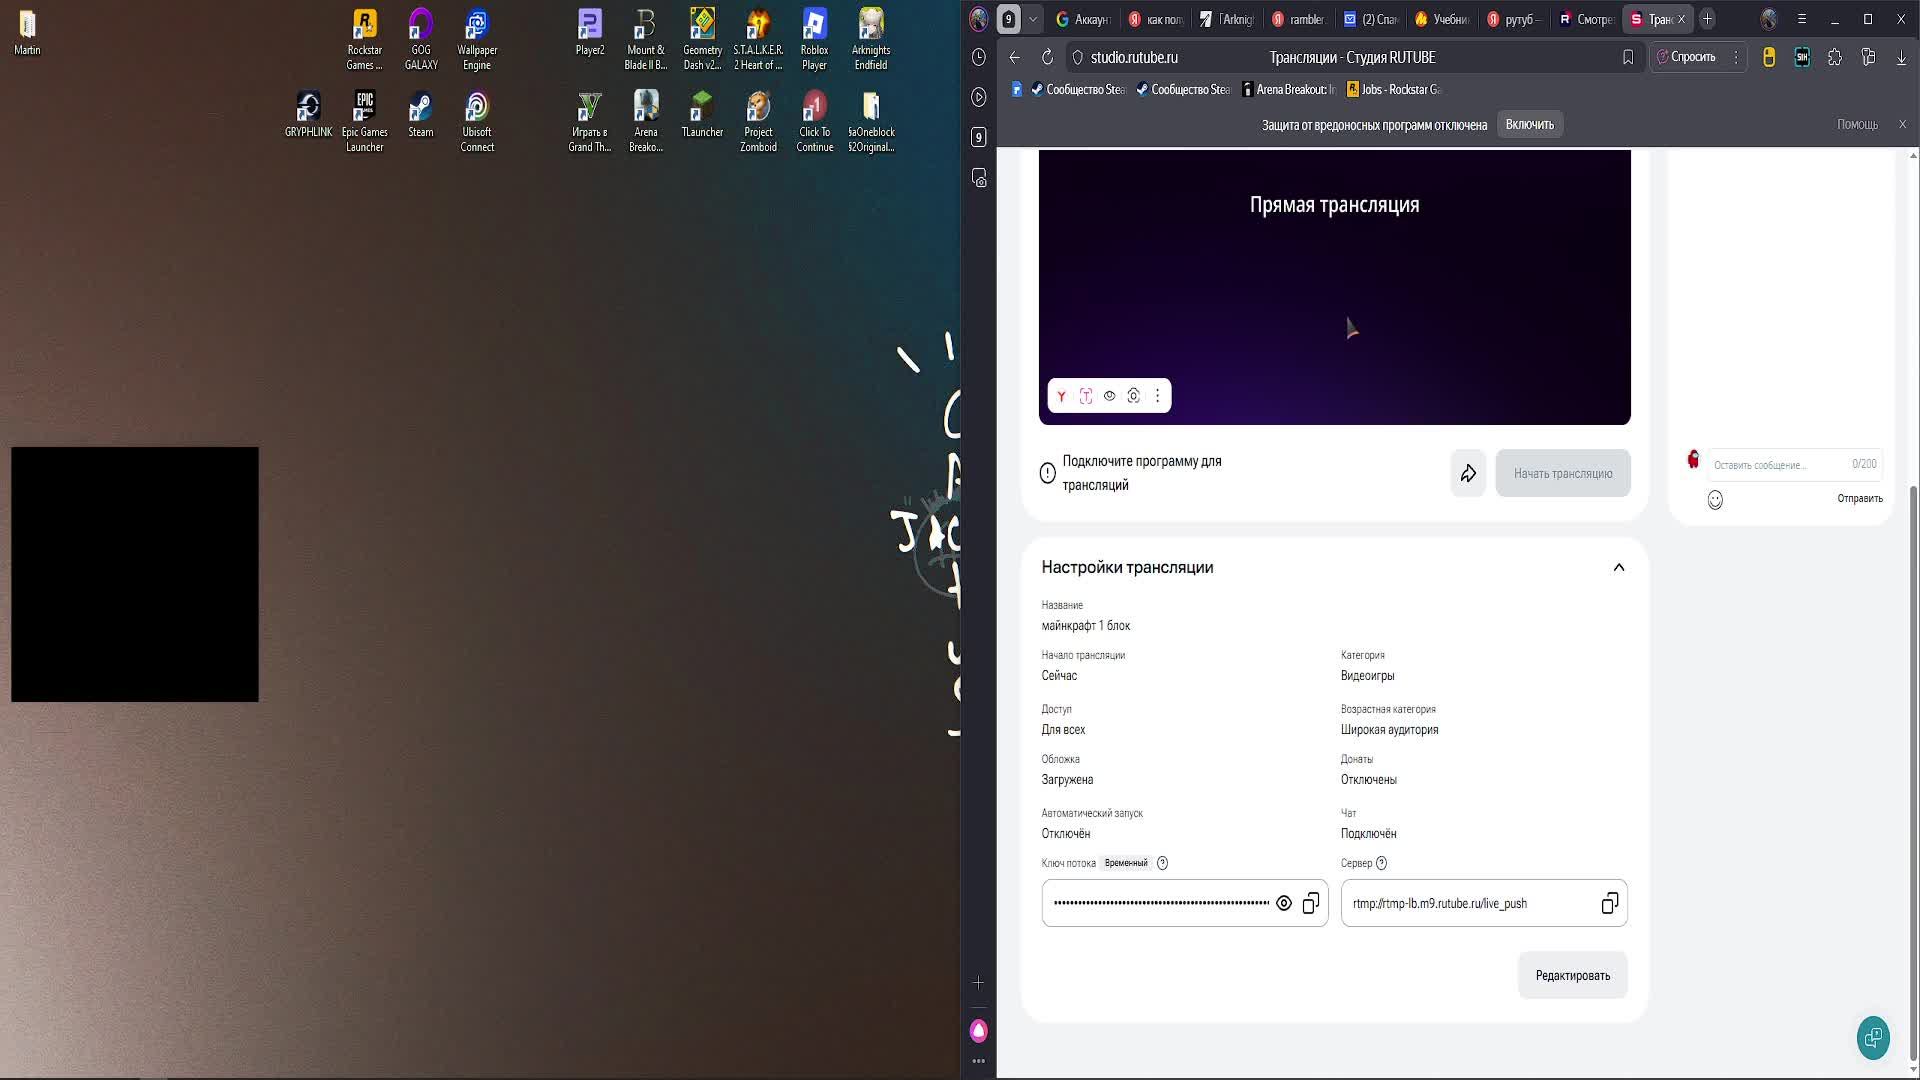The image size is (1920, 1080).
Task: Click the share stream arrow icon
Action: click(x=1468, y=473)
